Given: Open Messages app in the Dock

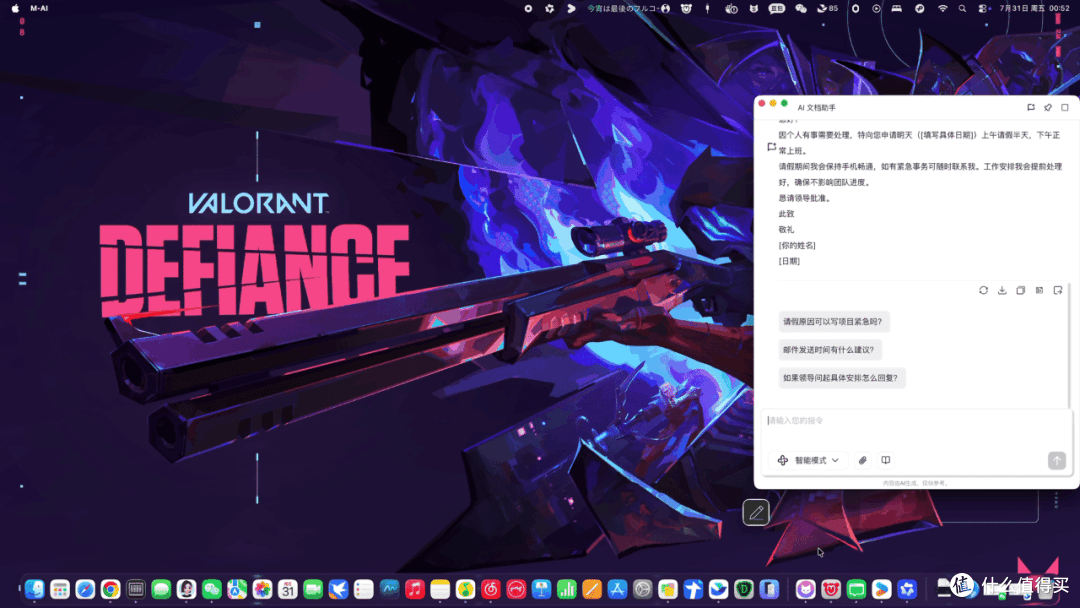Looking at the screenshot, I should 161,589.
